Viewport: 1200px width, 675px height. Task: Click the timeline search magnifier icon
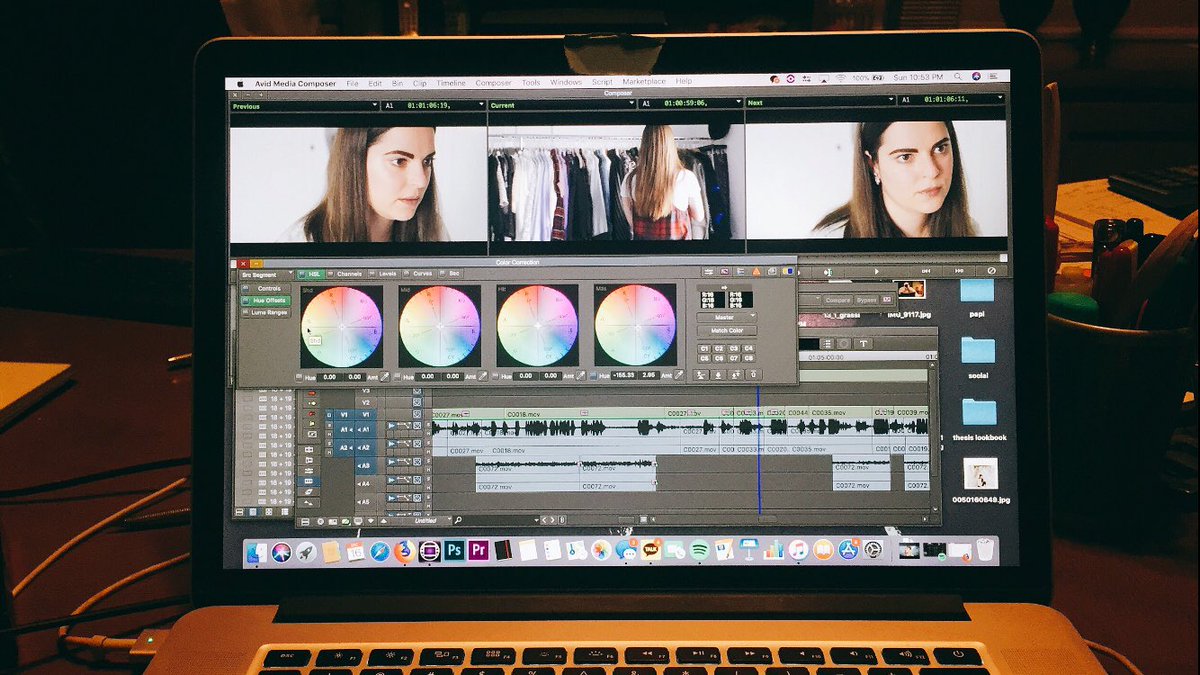458,520
